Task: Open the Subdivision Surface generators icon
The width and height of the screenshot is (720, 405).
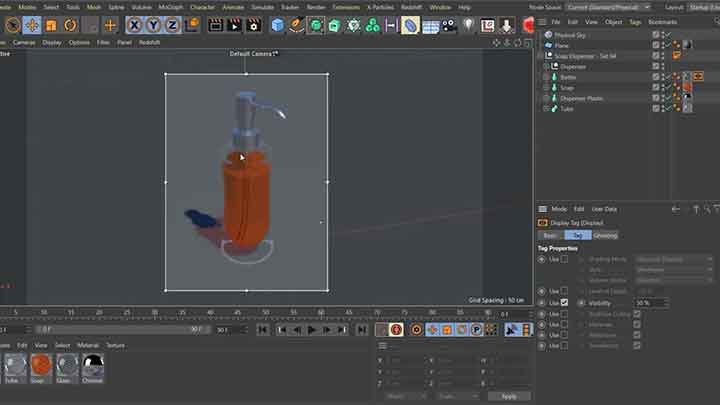Action: point(316,25)
